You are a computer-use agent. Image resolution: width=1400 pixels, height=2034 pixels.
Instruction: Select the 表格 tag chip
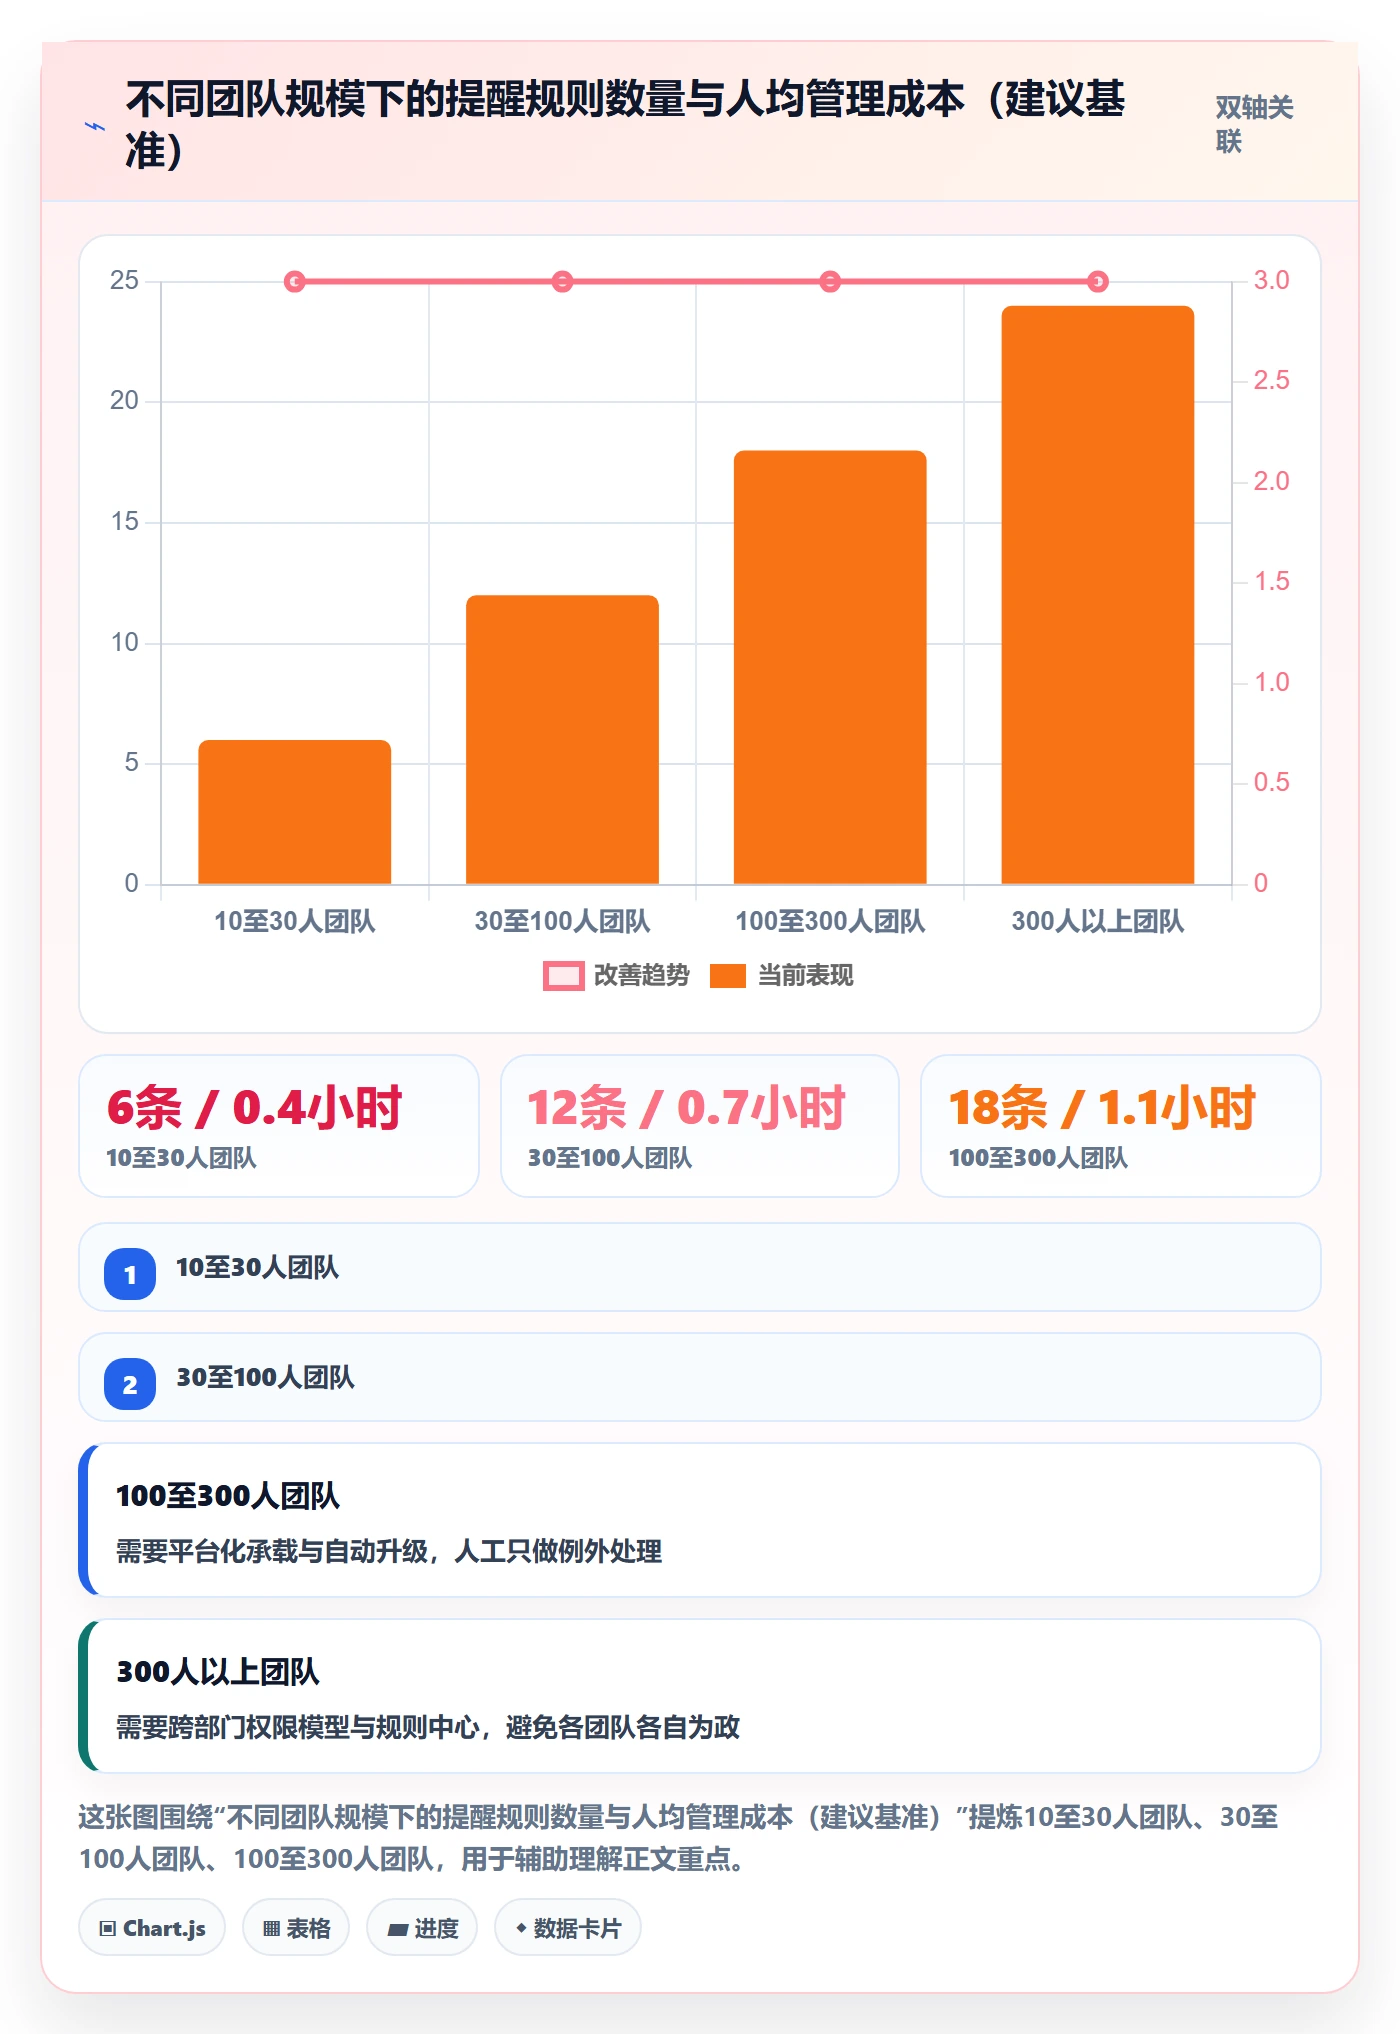296,1928
